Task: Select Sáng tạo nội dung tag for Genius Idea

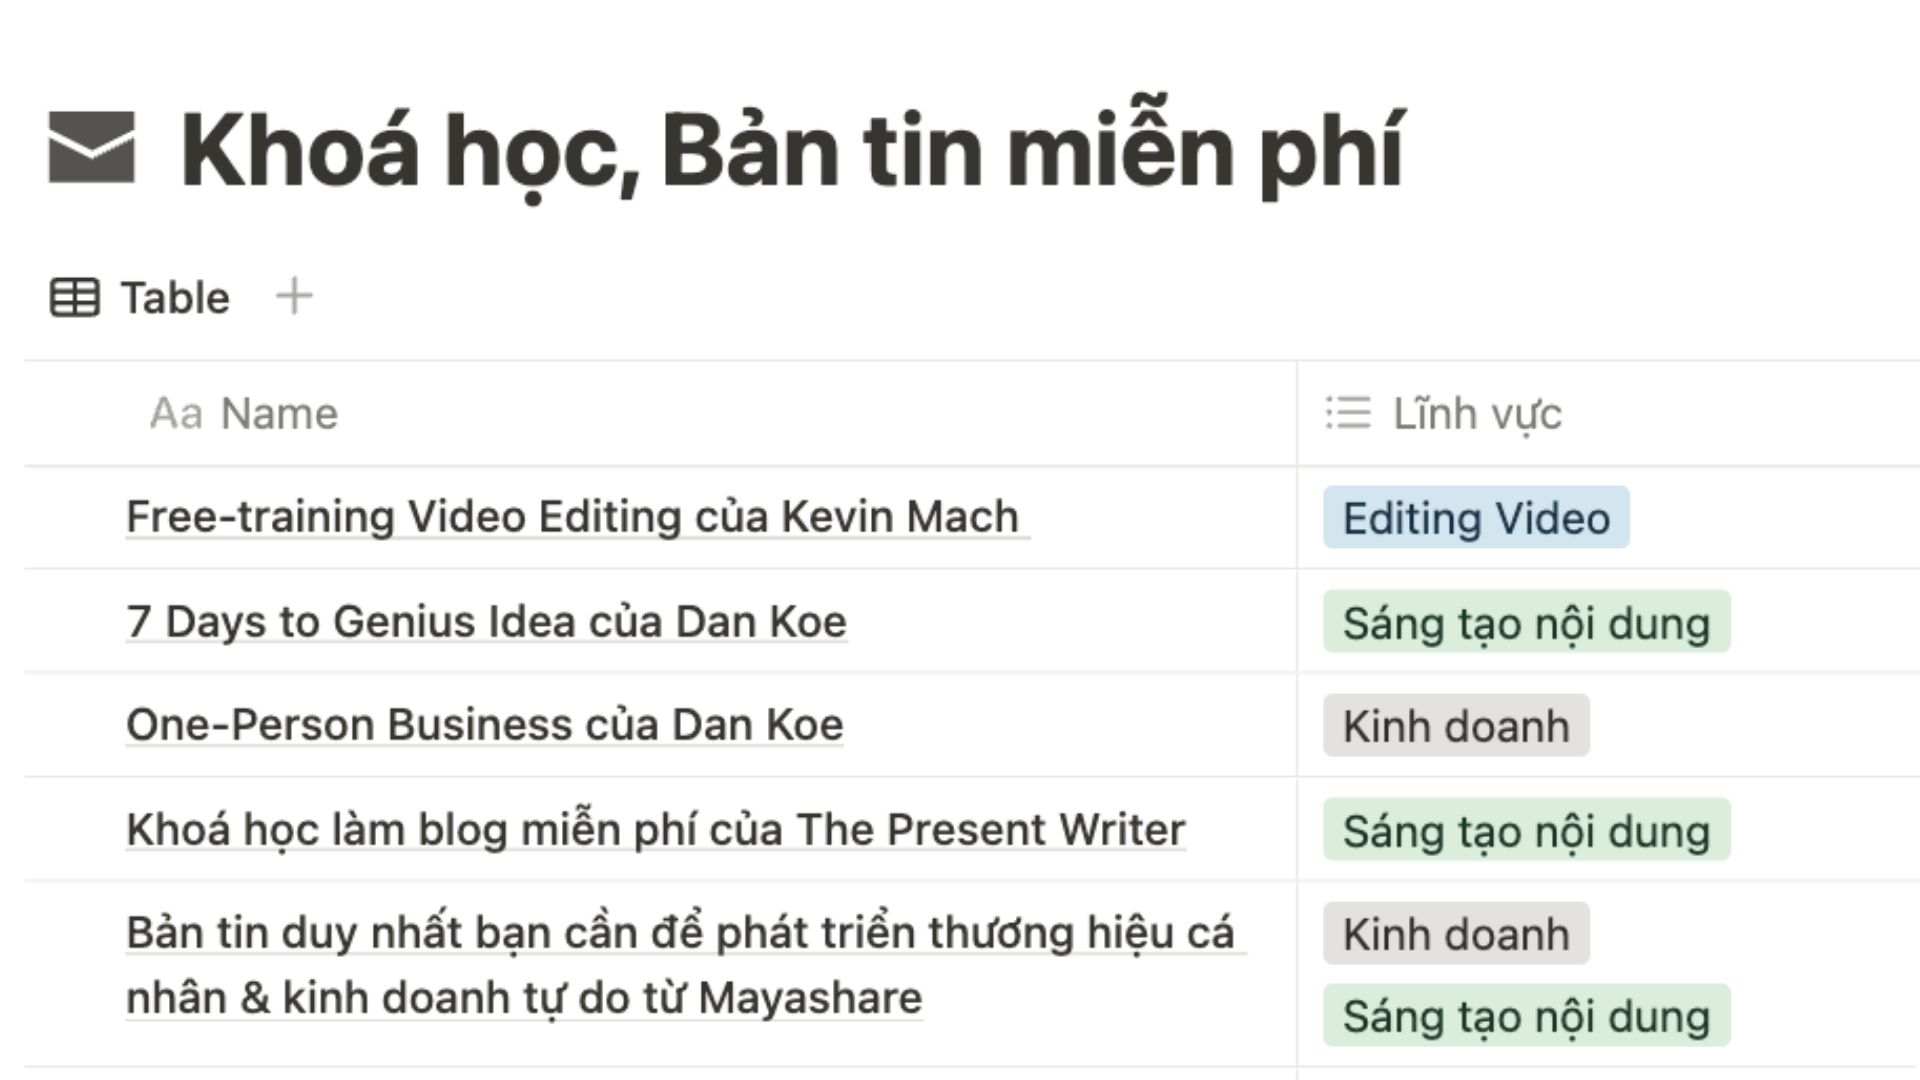Action: (x=1526, y=622)
